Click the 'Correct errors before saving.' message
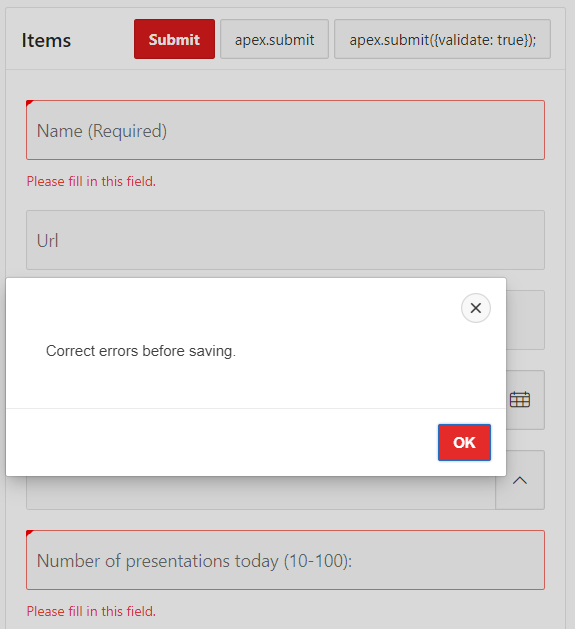 140,351
